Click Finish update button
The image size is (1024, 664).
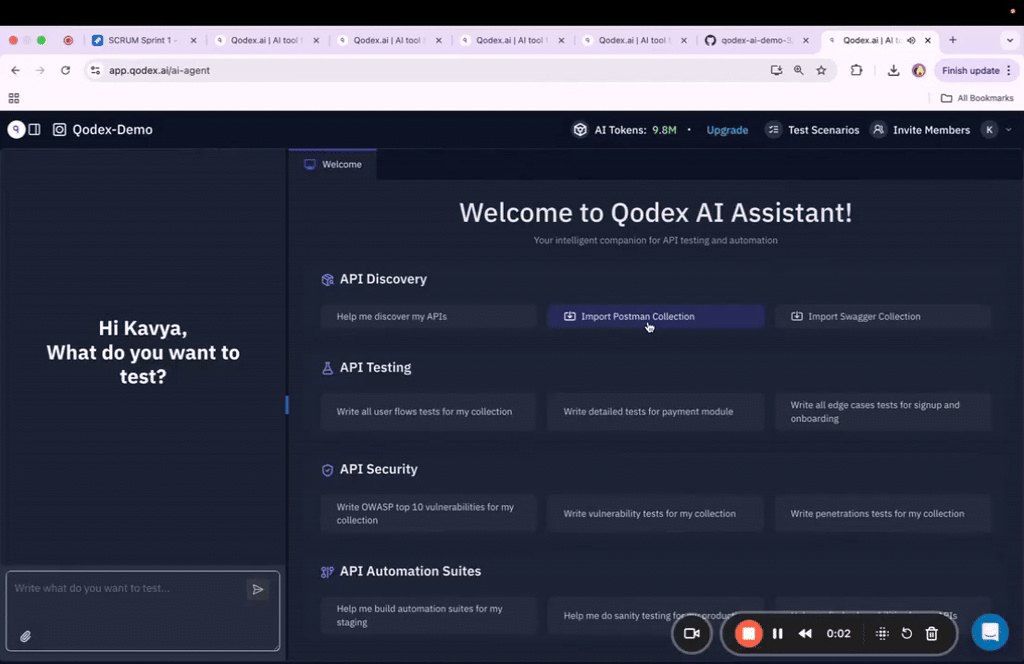pyautogui.click(x=970, y=70)
